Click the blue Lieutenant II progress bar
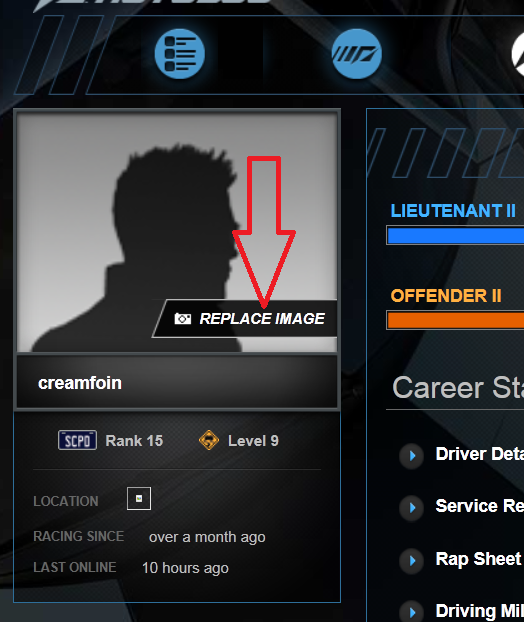Screen dimensions: 524x622 pyautogui.click(x=455, y=235)
